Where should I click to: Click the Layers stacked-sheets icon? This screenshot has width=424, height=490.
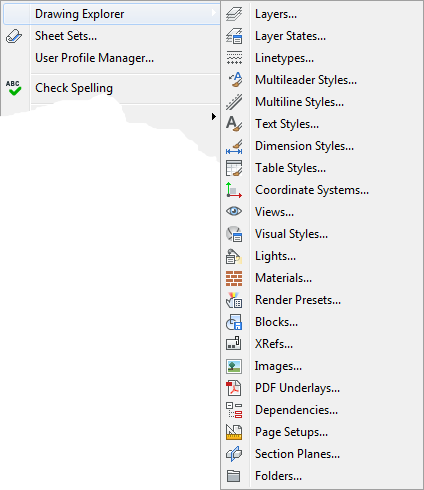234,14
